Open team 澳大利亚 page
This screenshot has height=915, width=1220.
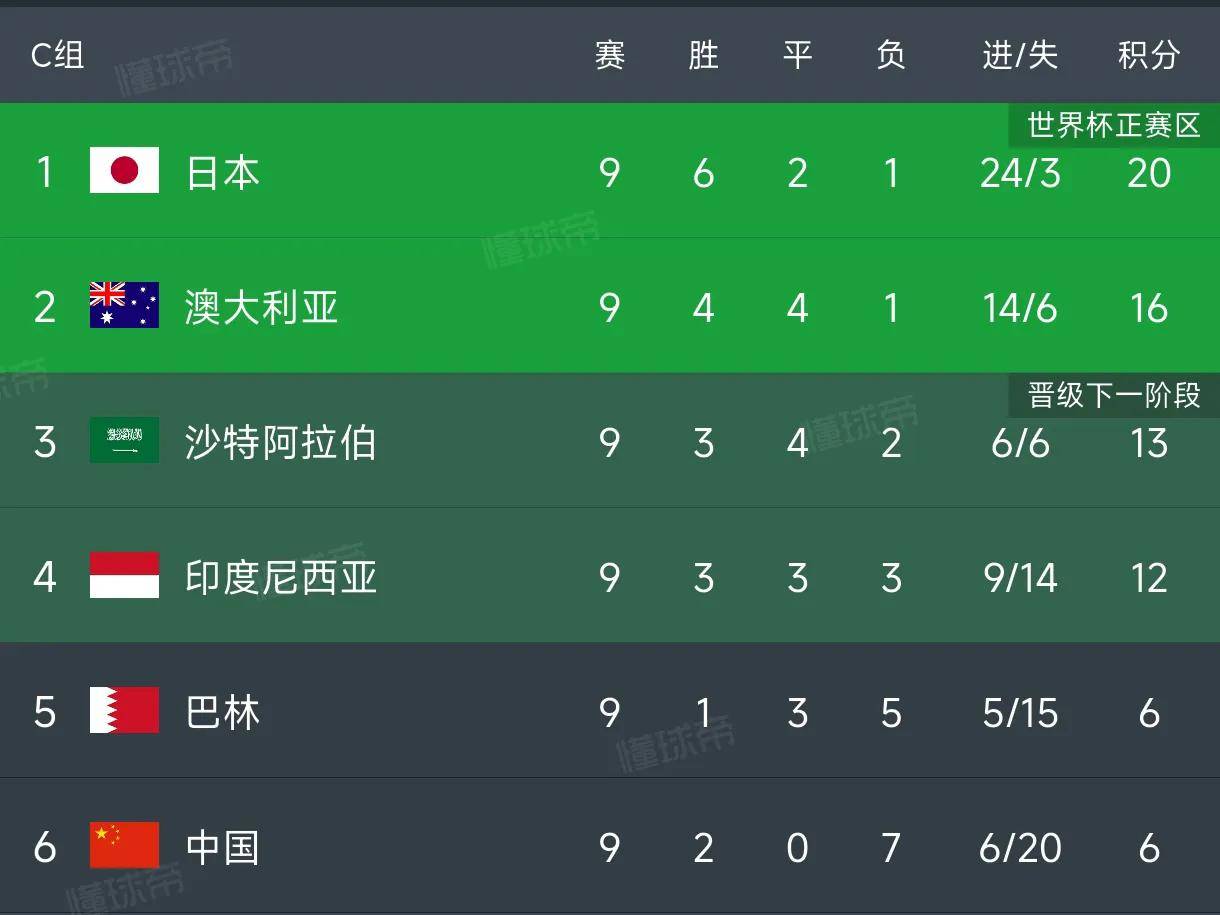pos(261,307)
